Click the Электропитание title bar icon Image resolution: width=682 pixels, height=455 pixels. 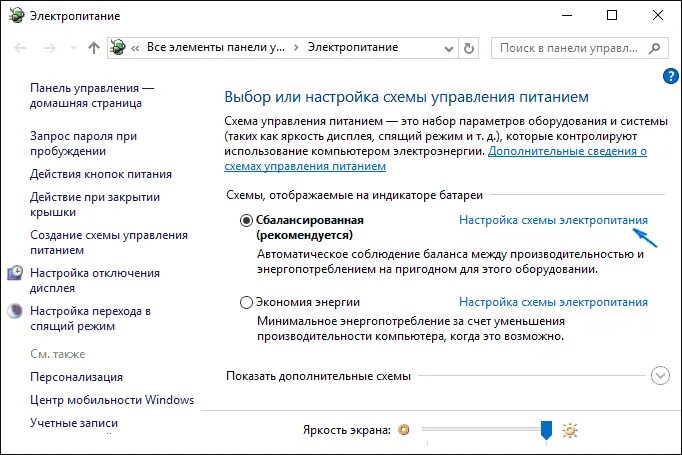[x=16, y=15]
